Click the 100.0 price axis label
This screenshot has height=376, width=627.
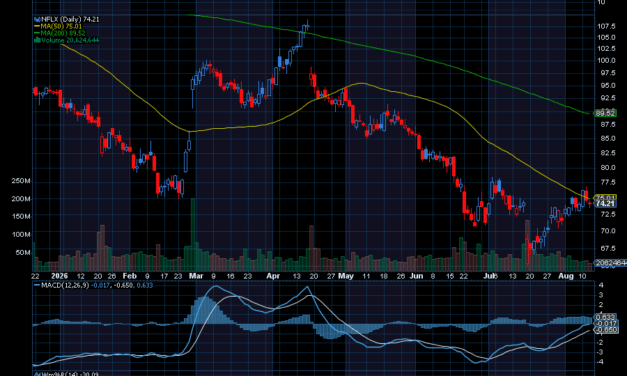pyautogui.click(x=606, y=60)
